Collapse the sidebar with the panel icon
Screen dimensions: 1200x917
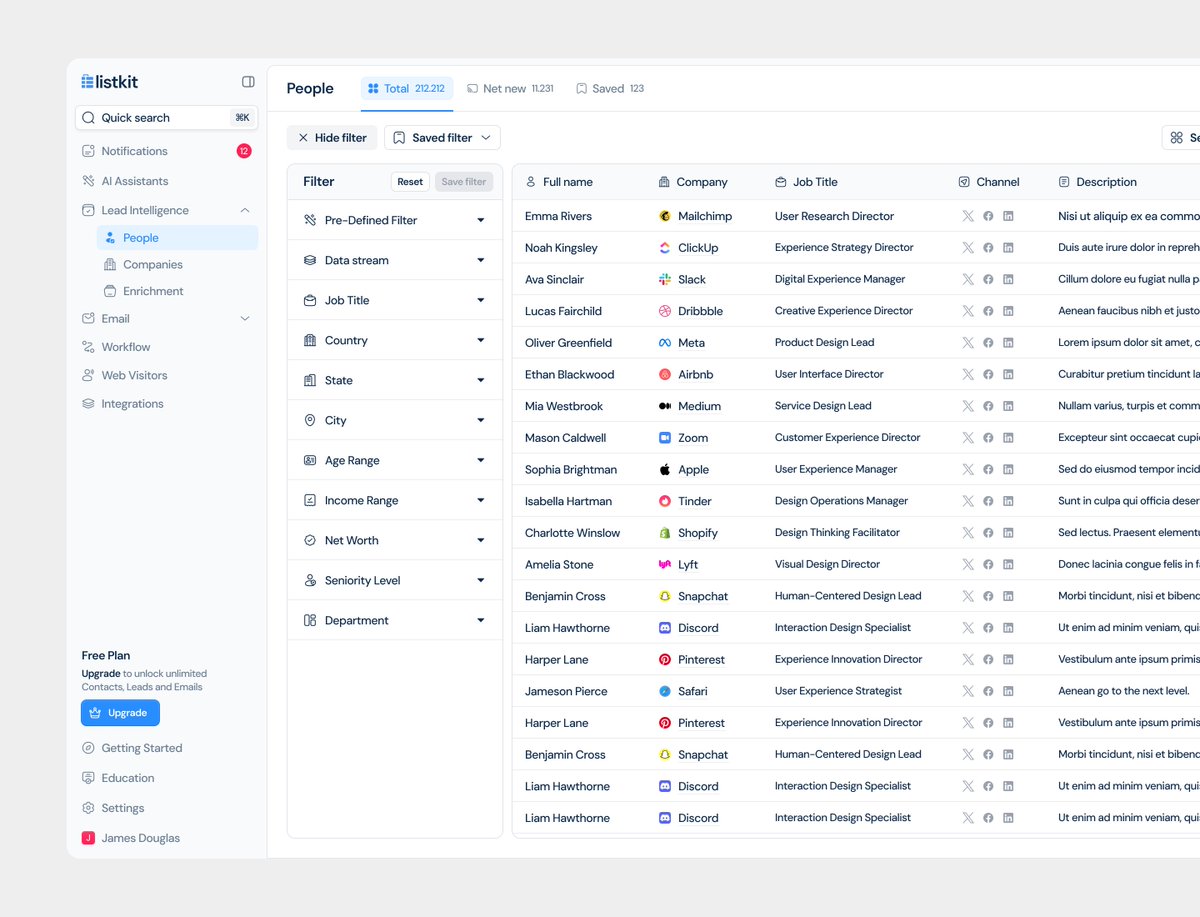[248, 82]
